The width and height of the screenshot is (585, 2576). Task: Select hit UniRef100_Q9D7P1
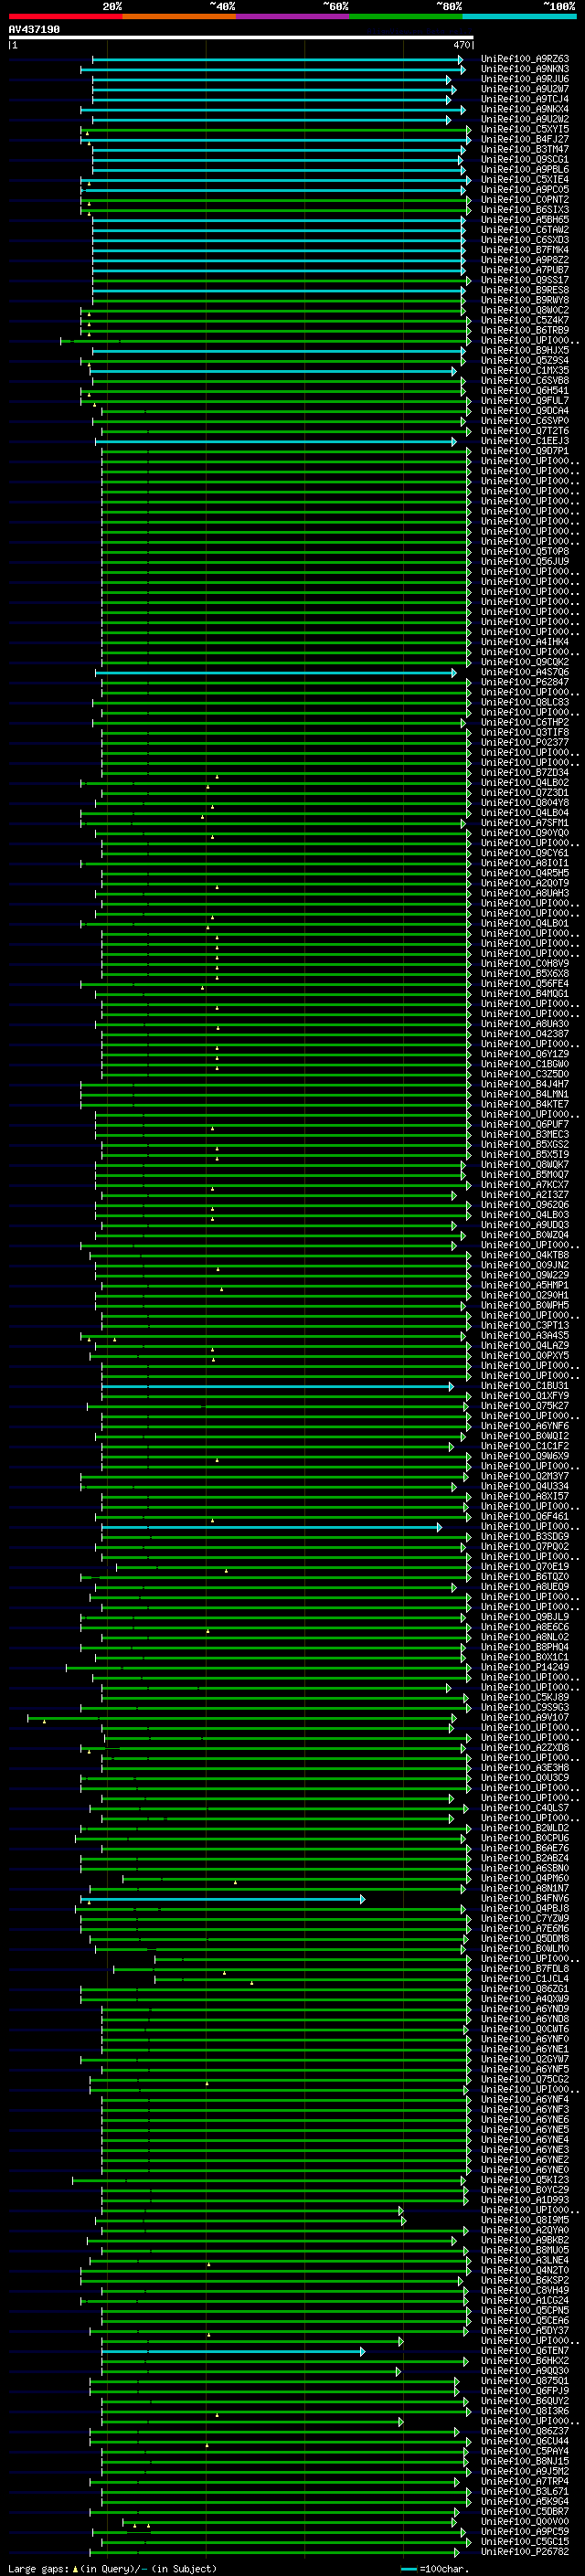(525, 451)
